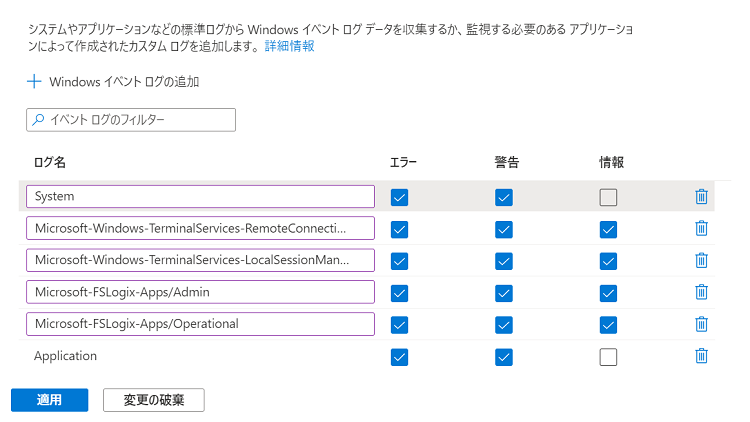The width and height of the screenshot is (750, 422).
Task: Edit the Microsoft-FSLogix-Apps/Admin log name field
Action: click(200, 292)
